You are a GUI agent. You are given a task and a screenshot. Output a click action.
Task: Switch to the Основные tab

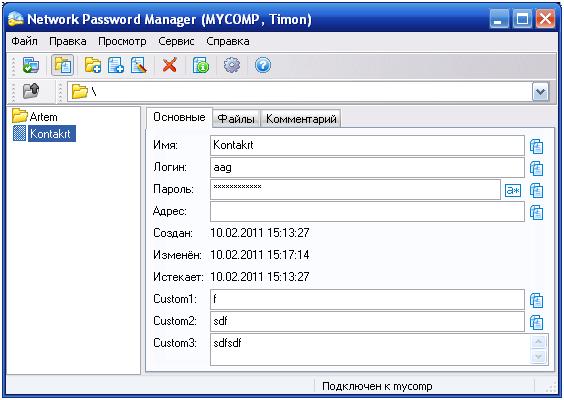coord(179,117)
